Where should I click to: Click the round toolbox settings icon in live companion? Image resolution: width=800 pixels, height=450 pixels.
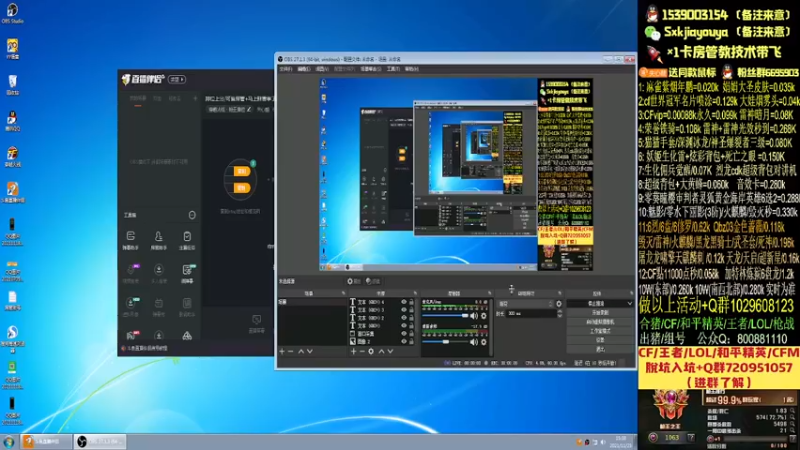pyautogui.click(x=192, y=215)
